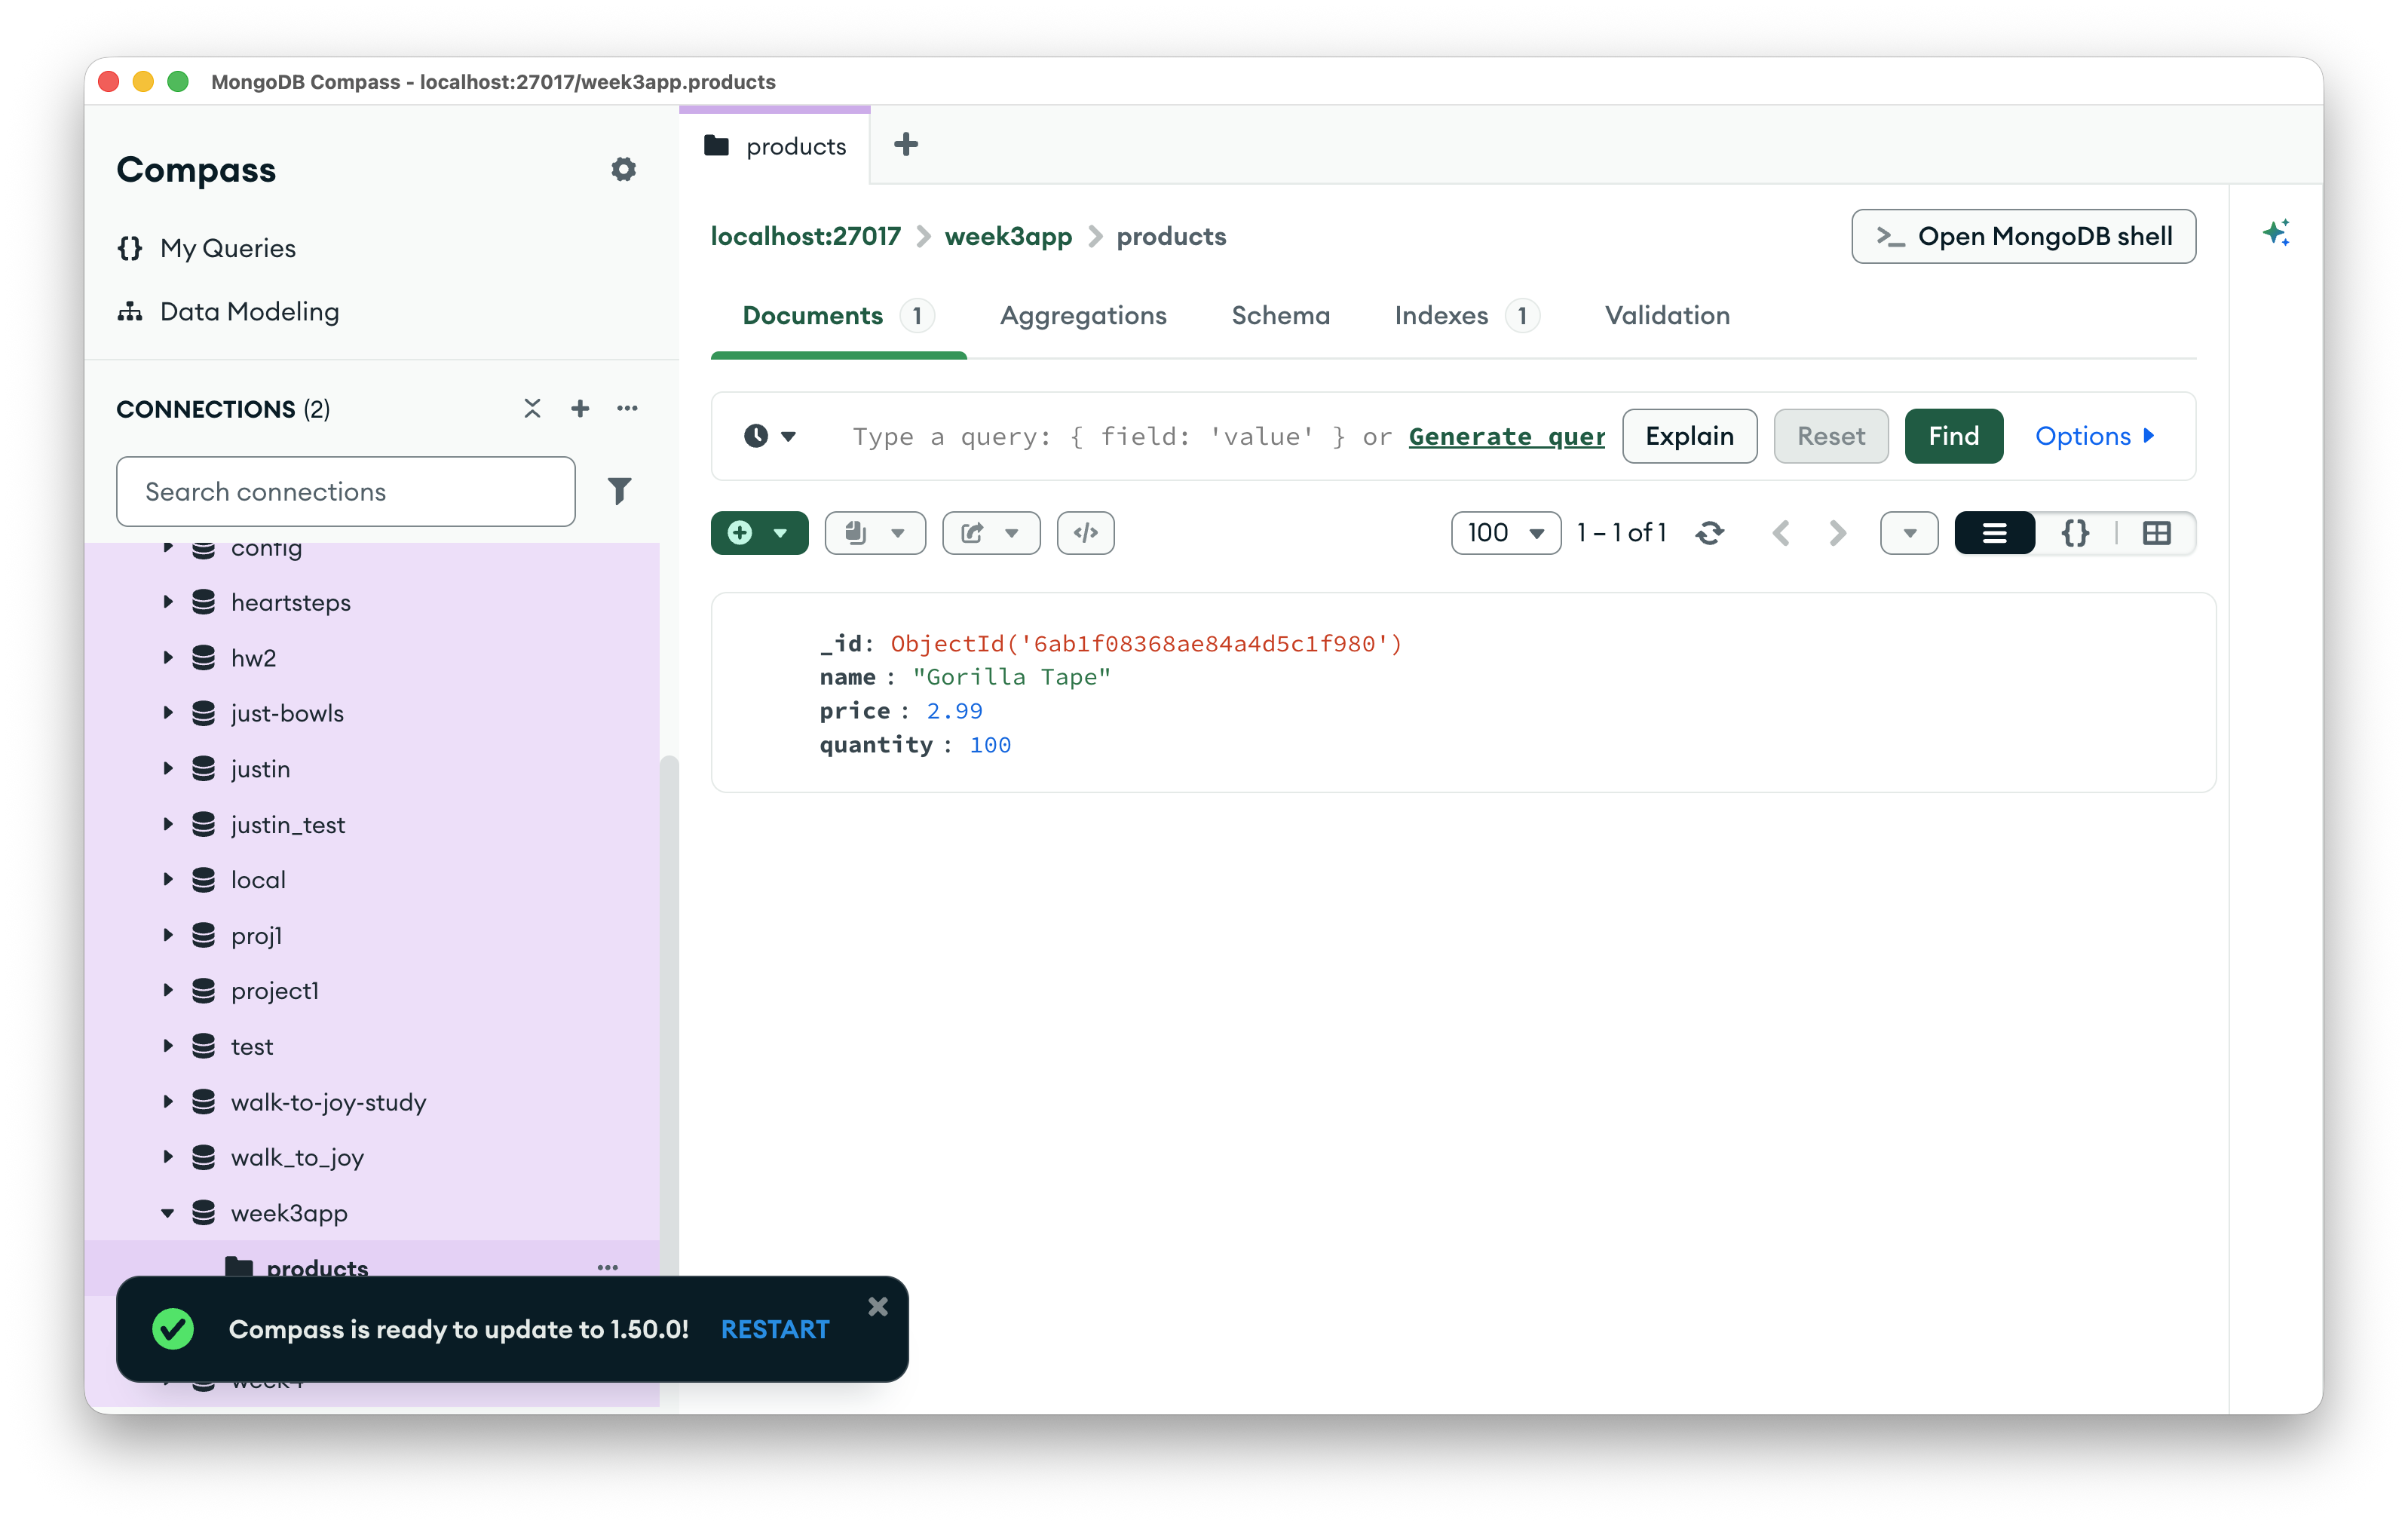Screen dimensions: 2408x1526
Task: Click Generate query link
Action: [1506, 437]
